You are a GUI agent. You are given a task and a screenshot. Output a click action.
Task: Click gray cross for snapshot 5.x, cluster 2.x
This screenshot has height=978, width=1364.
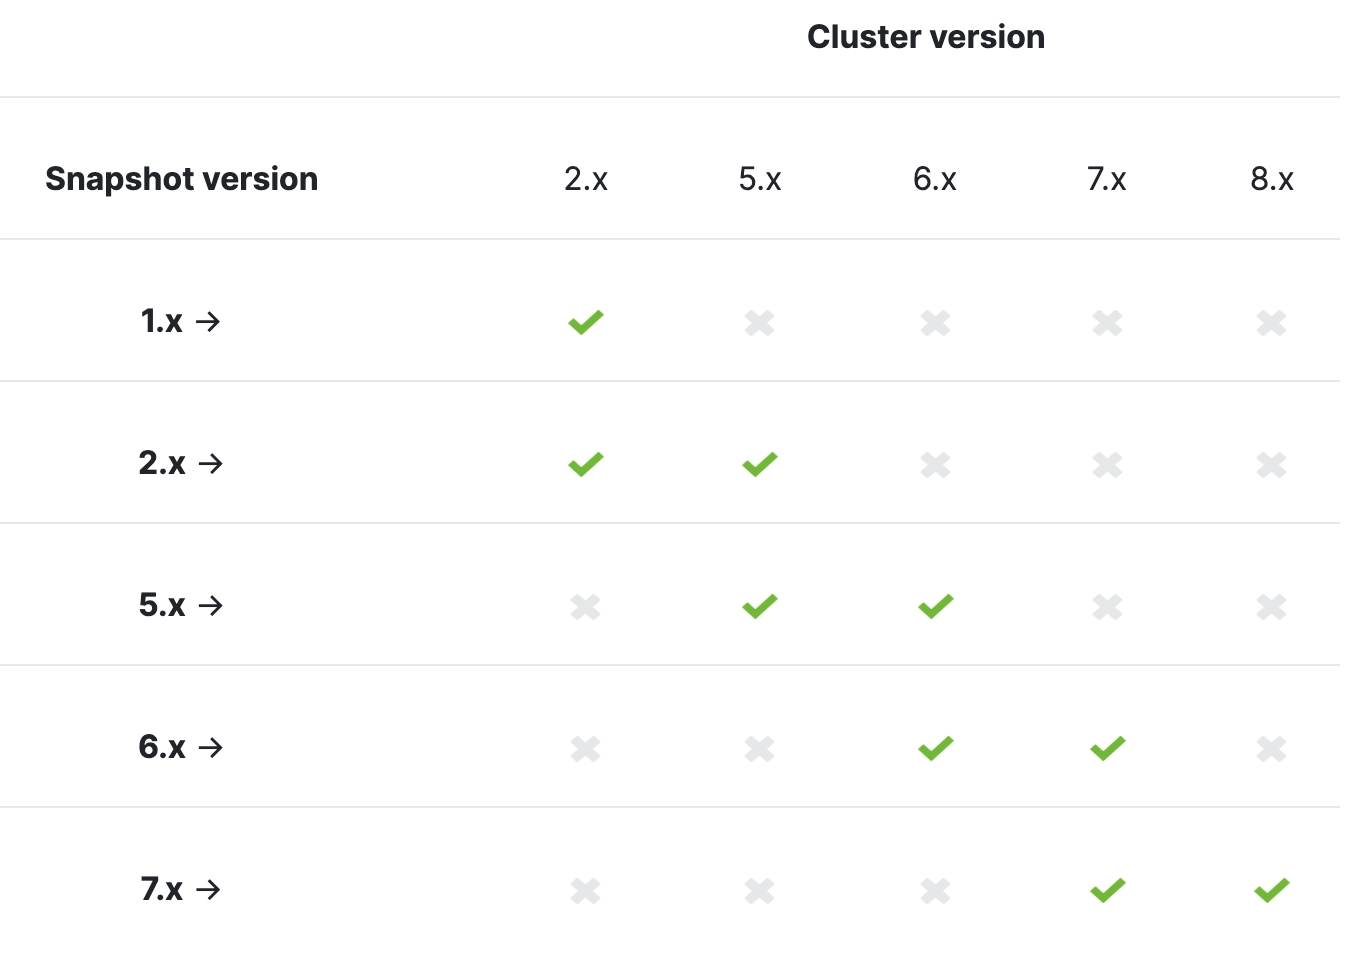coord(586,607)
